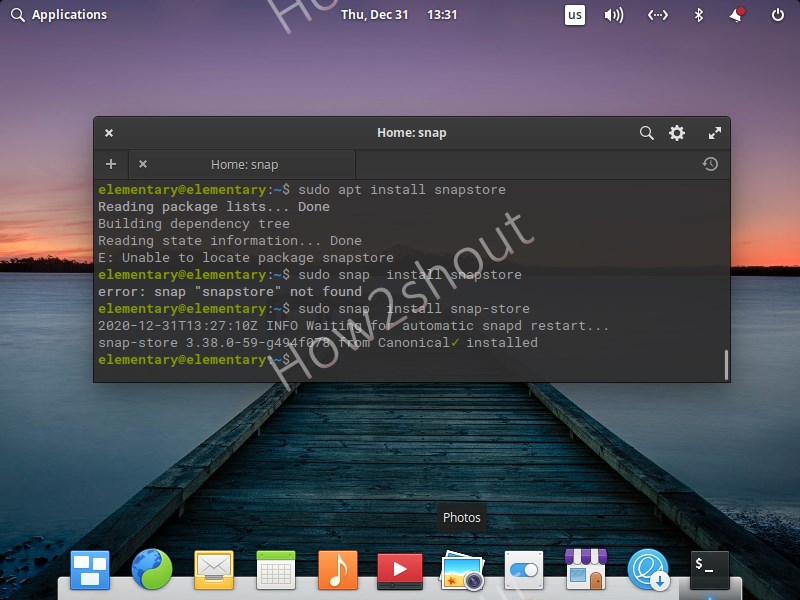Toggle Bluetooth from the top panel
This screenshot has width=800, height=600.
coord(698,15)
